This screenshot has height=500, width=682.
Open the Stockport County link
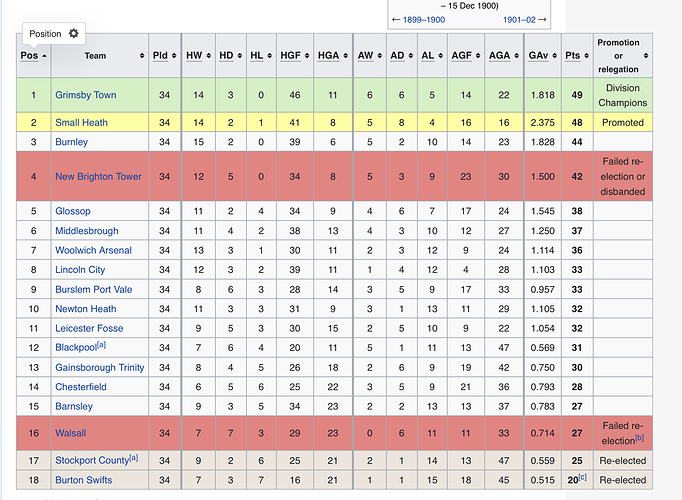tap(92, 460)
